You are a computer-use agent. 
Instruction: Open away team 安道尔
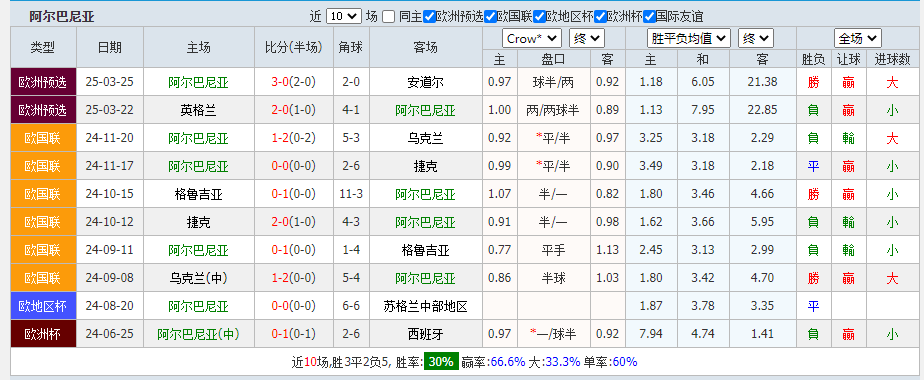(425, 82)
